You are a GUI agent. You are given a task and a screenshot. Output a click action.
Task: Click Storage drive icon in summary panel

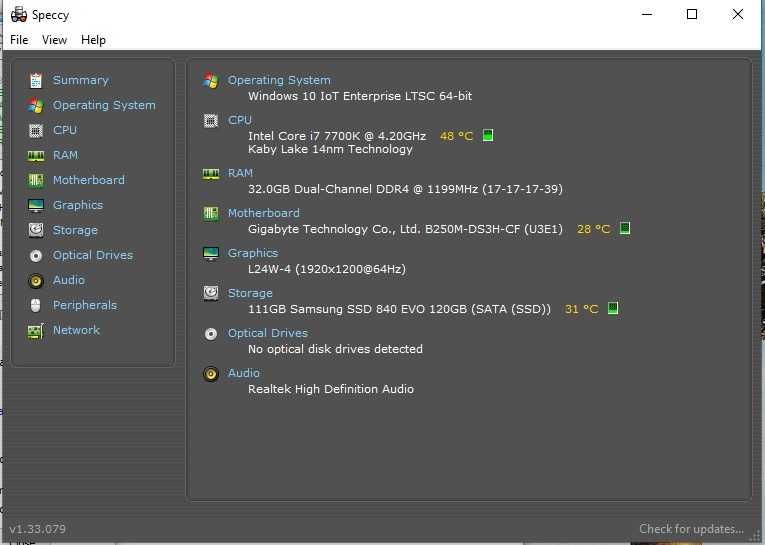(211, 293)
